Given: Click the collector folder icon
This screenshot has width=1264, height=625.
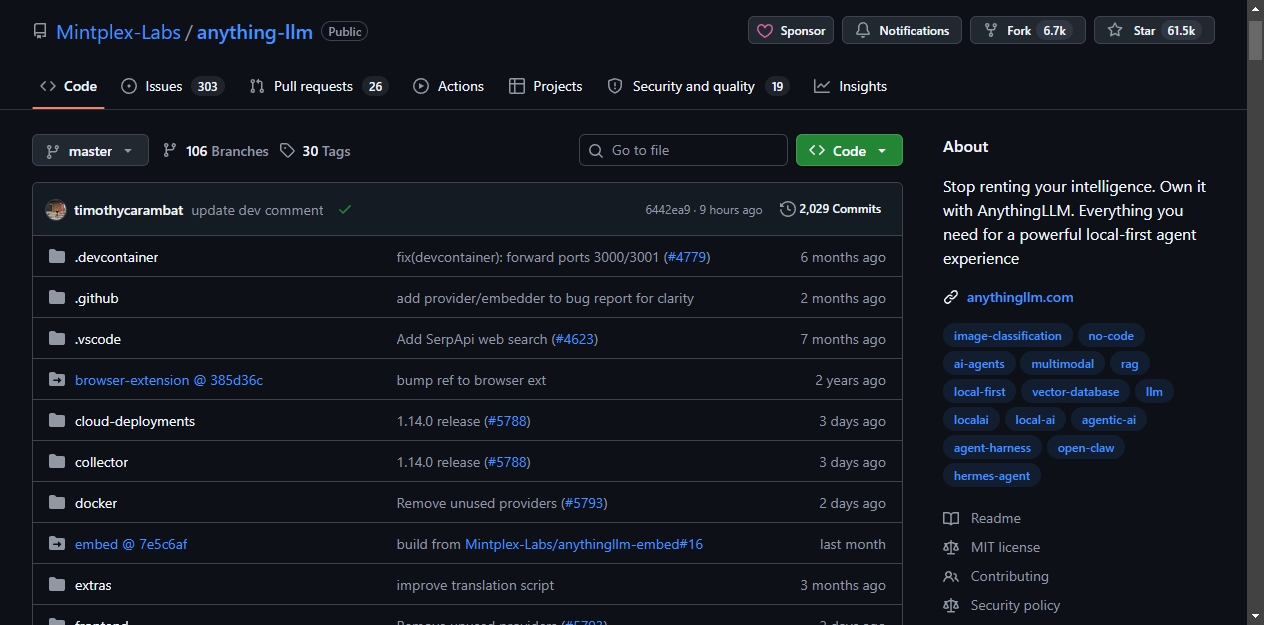Looking at the screenshot, I should coord(57,462).
